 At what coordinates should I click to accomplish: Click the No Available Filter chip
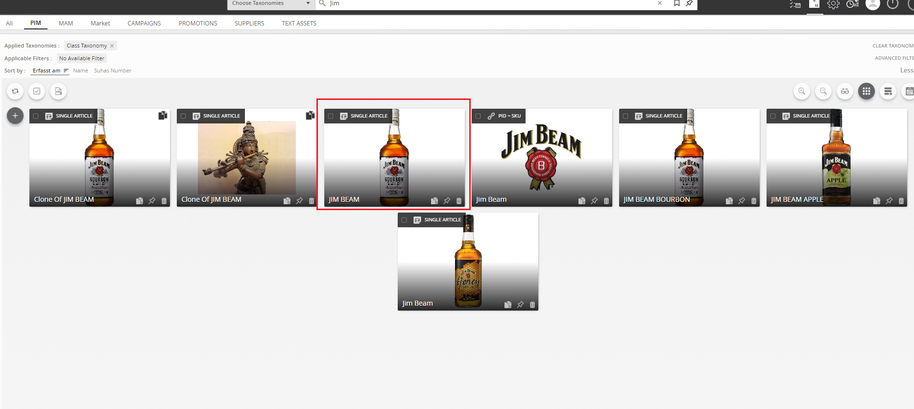(82, 58)
